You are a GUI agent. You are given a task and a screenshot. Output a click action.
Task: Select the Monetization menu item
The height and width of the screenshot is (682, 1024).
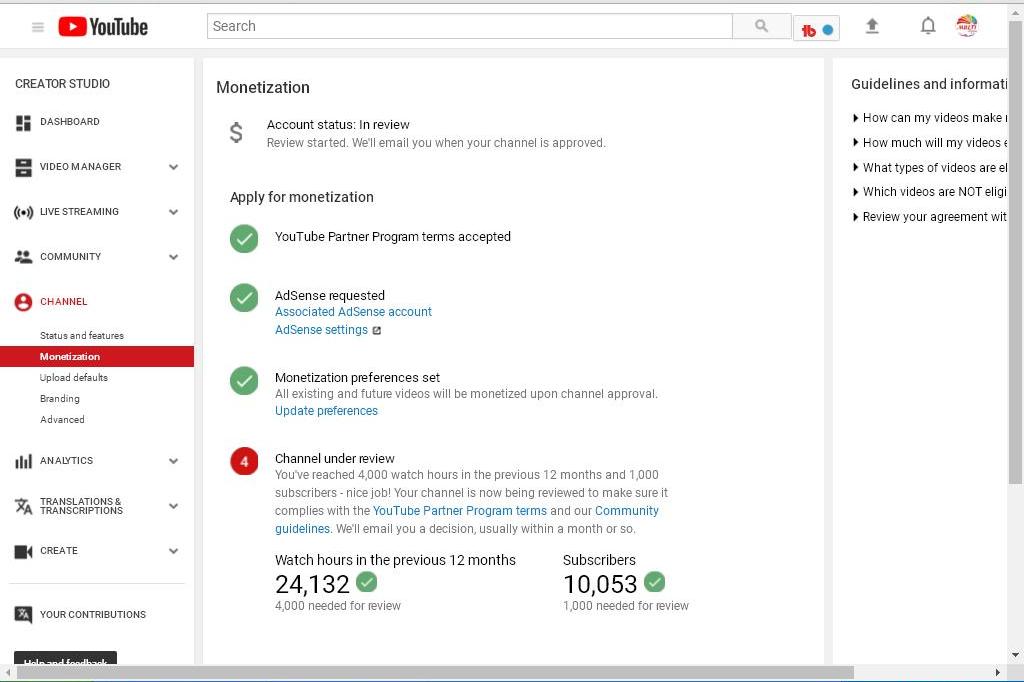[97, 357]
